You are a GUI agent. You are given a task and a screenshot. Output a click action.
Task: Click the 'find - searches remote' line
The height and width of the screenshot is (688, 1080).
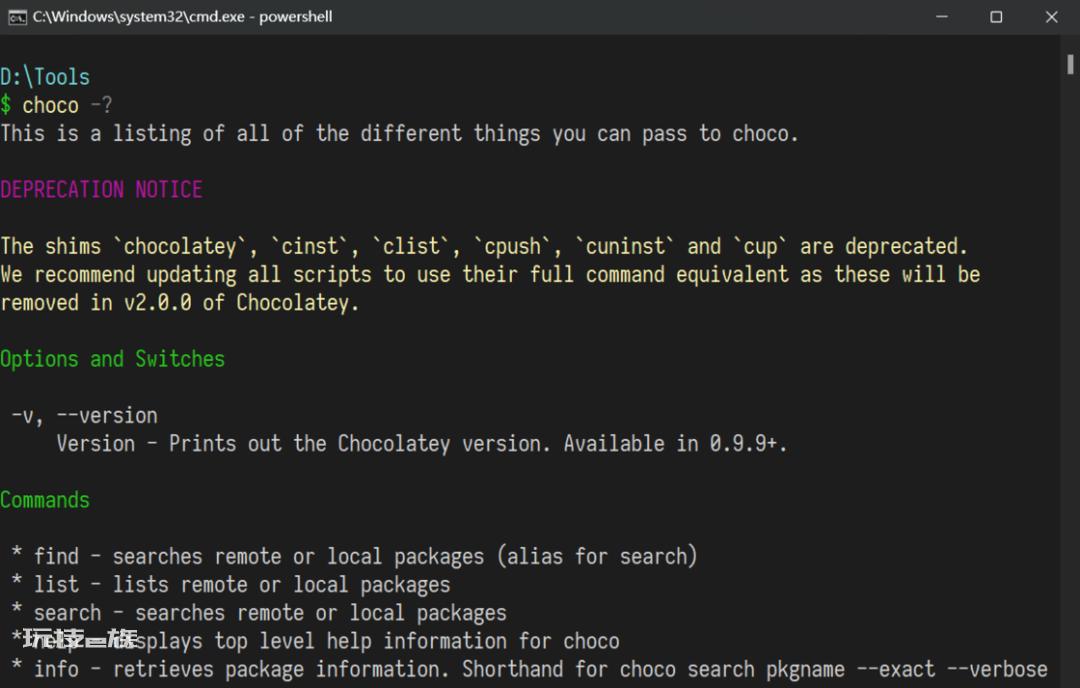[355, 556]
